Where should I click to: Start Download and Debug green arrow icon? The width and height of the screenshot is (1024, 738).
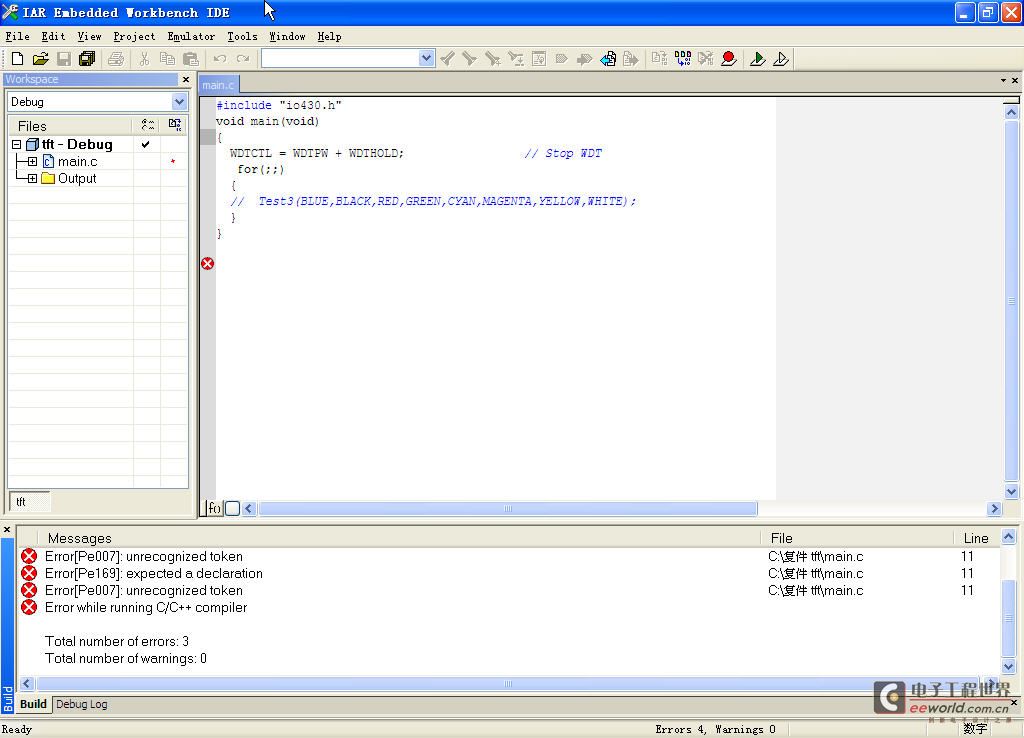coord(758,59)
